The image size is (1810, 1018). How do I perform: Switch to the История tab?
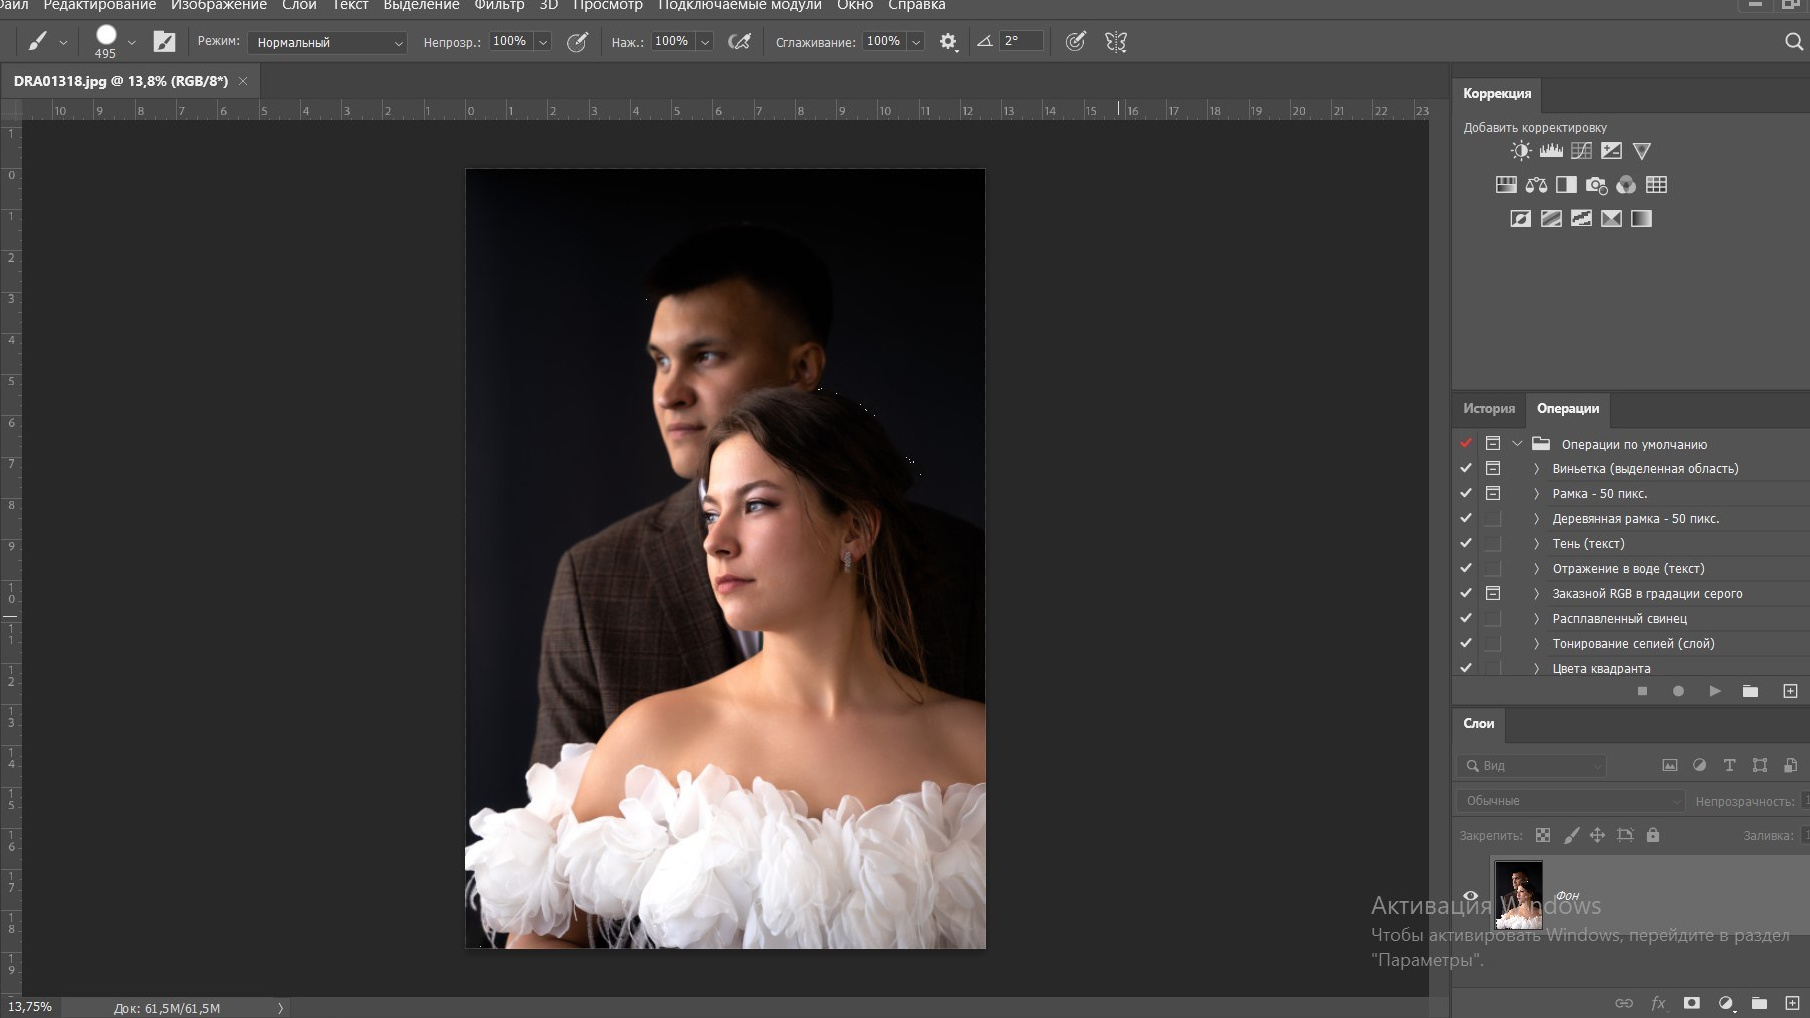click(1489, 408)
